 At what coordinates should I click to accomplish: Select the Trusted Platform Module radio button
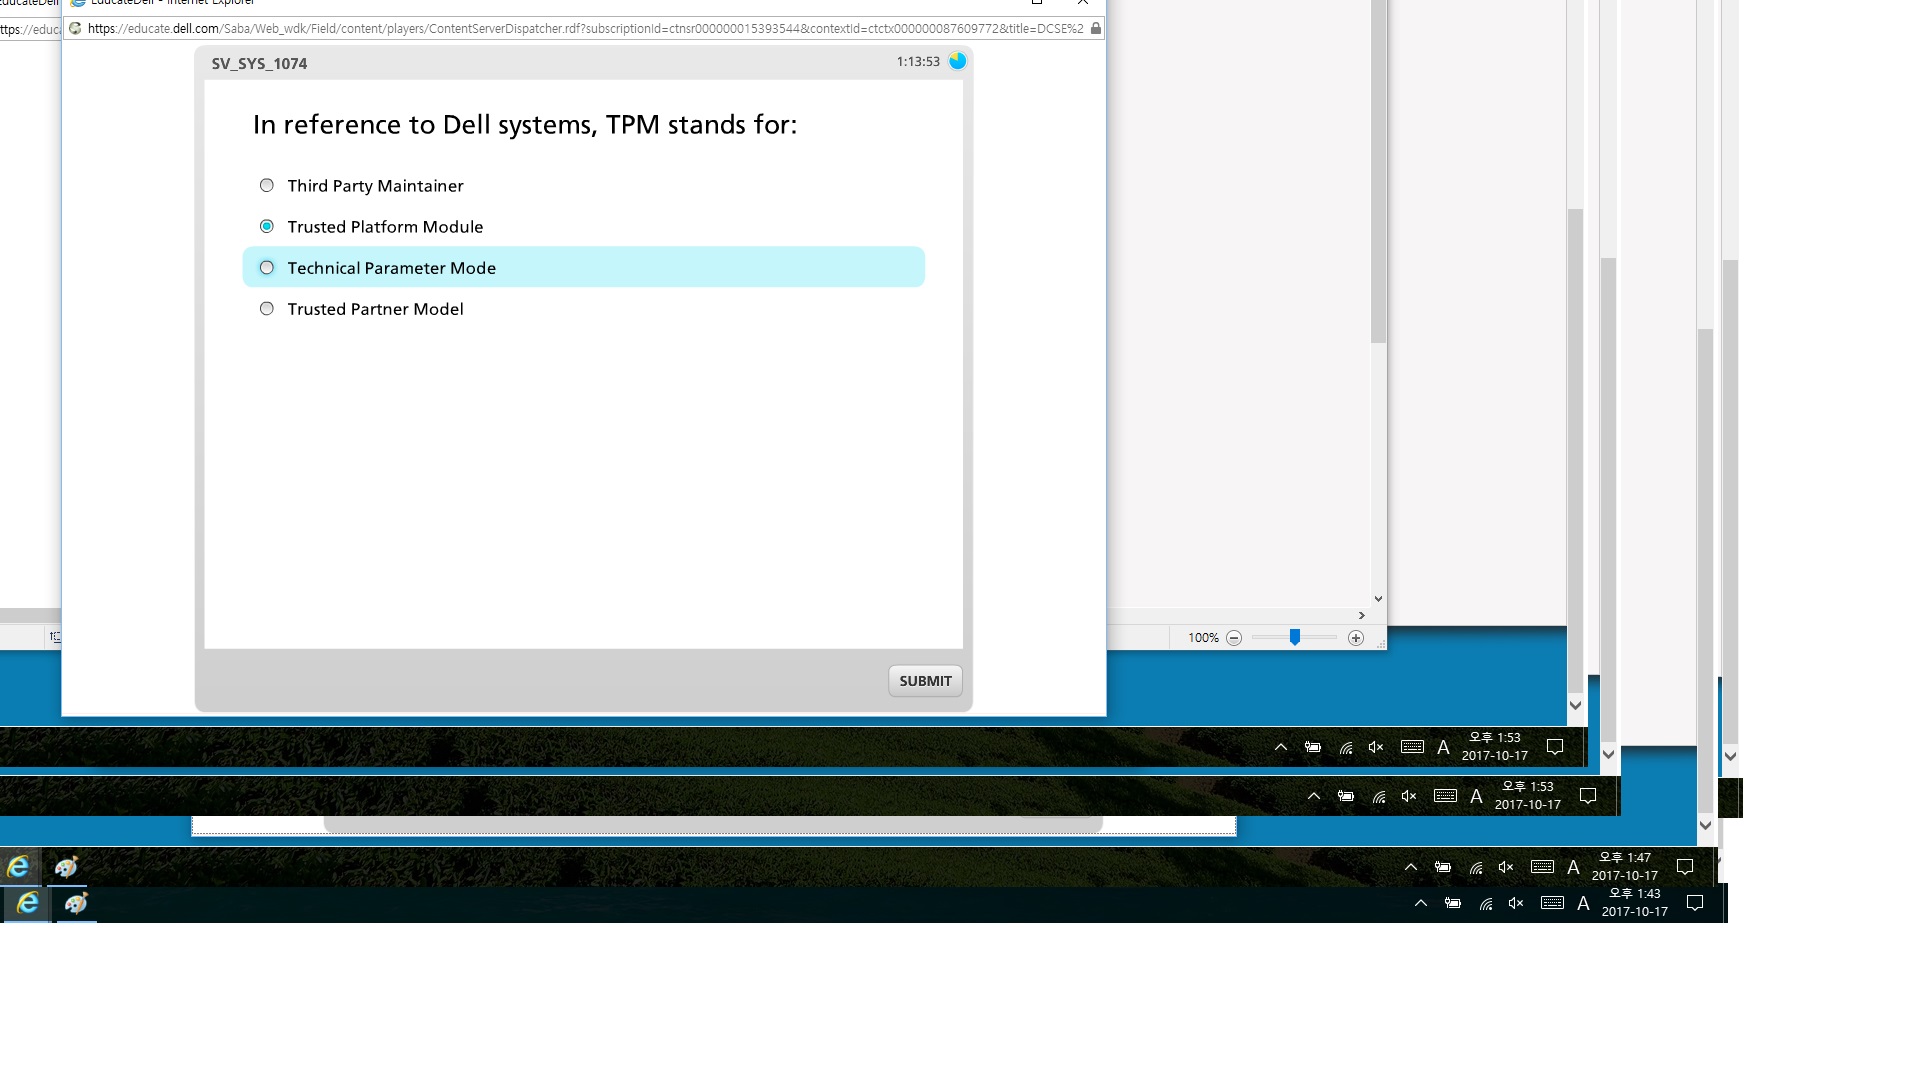click(266, 226)
